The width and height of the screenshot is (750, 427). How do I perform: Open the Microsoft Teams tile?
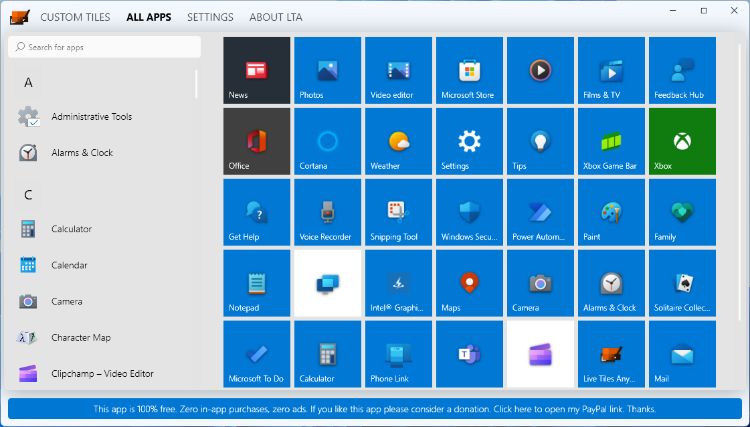(x=469, y=354)
